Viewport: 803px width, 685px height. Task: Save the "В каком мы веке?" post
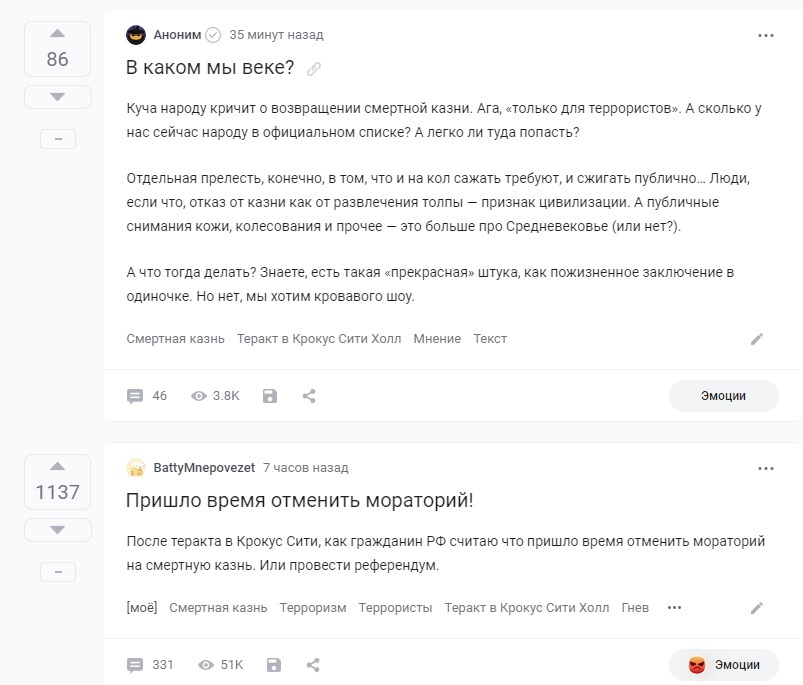pyautogui.click(x=269, y=396)
